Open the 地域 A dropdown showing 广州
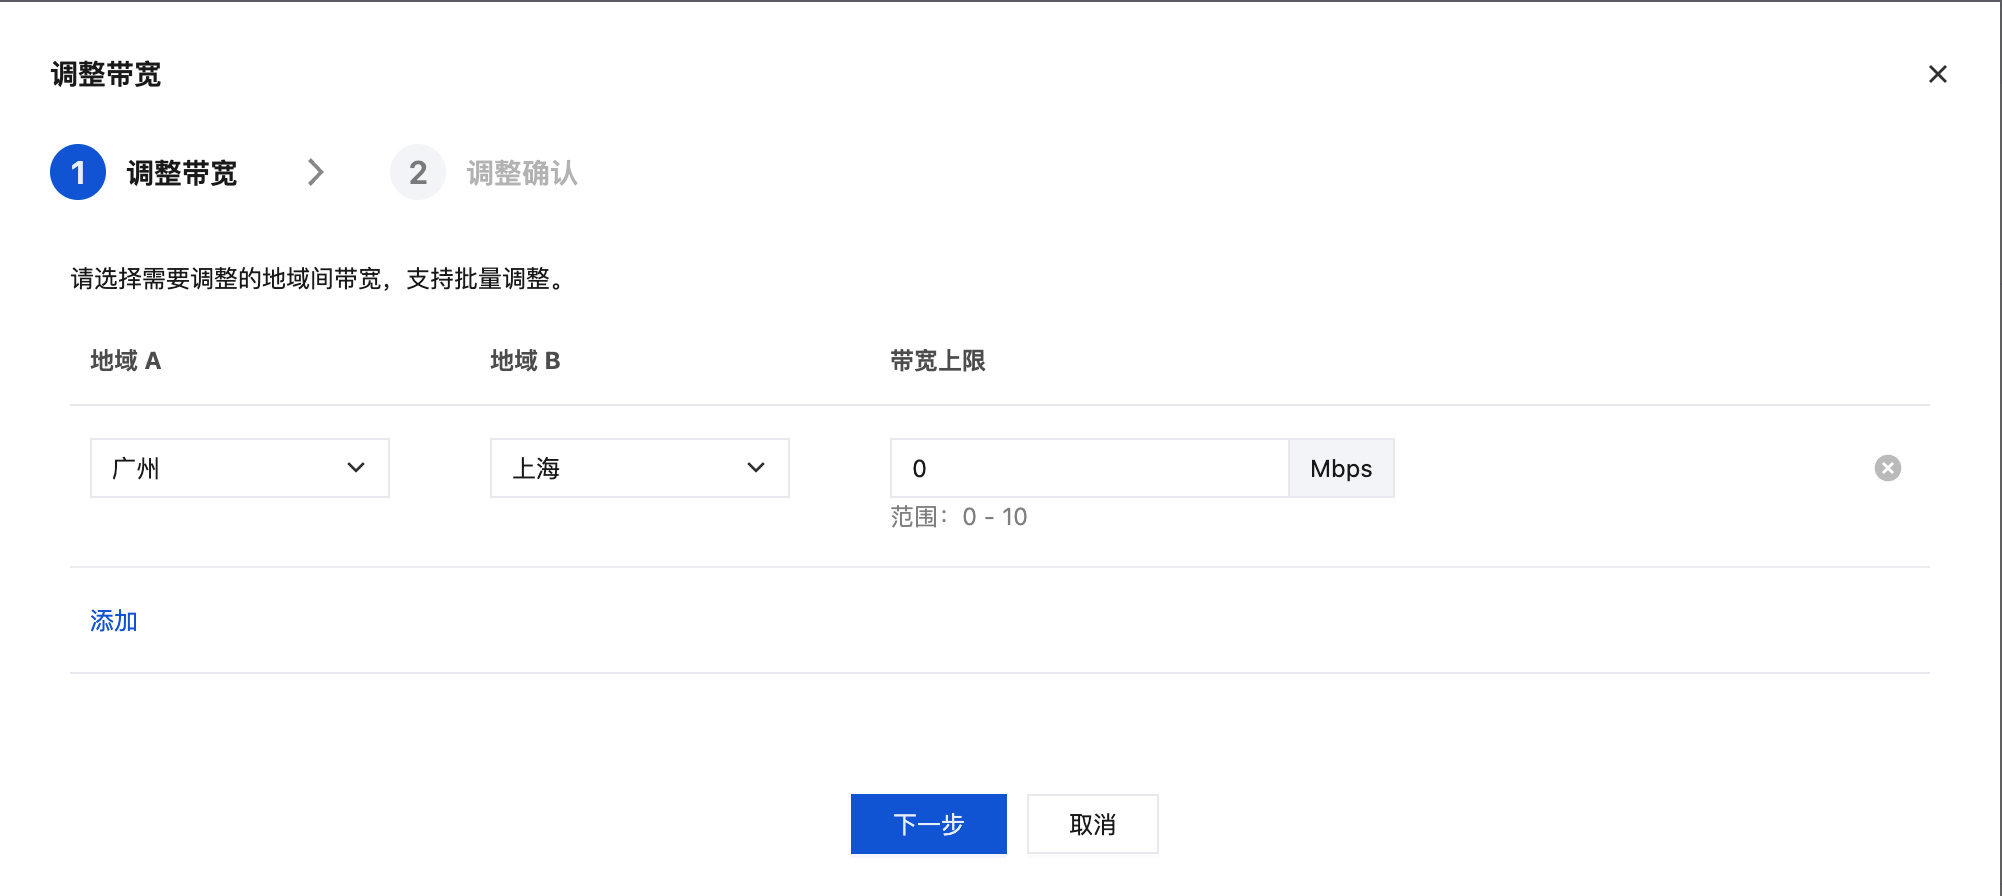This screenshot has width=2002, height=896. [x=220, y=468]
